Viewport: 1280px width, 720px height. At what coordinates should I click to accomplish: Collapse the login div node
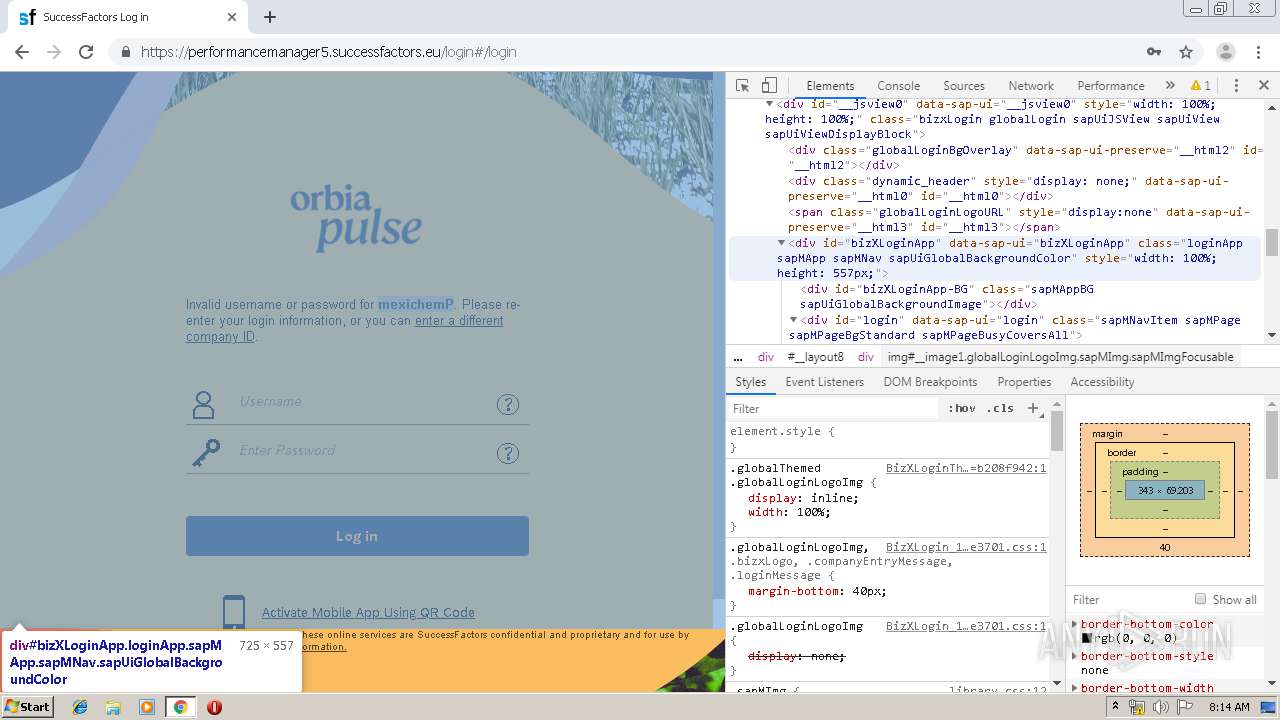[x=793, y=320]
